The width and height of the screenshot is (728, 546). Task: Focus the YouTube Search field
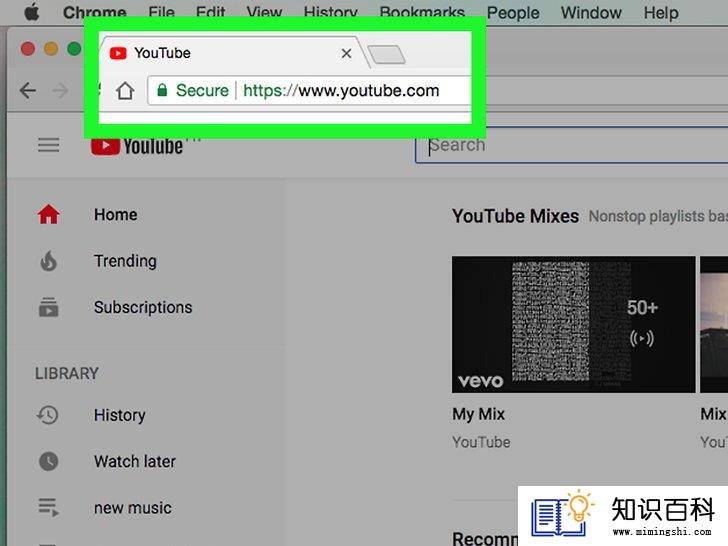coord(571,145)
